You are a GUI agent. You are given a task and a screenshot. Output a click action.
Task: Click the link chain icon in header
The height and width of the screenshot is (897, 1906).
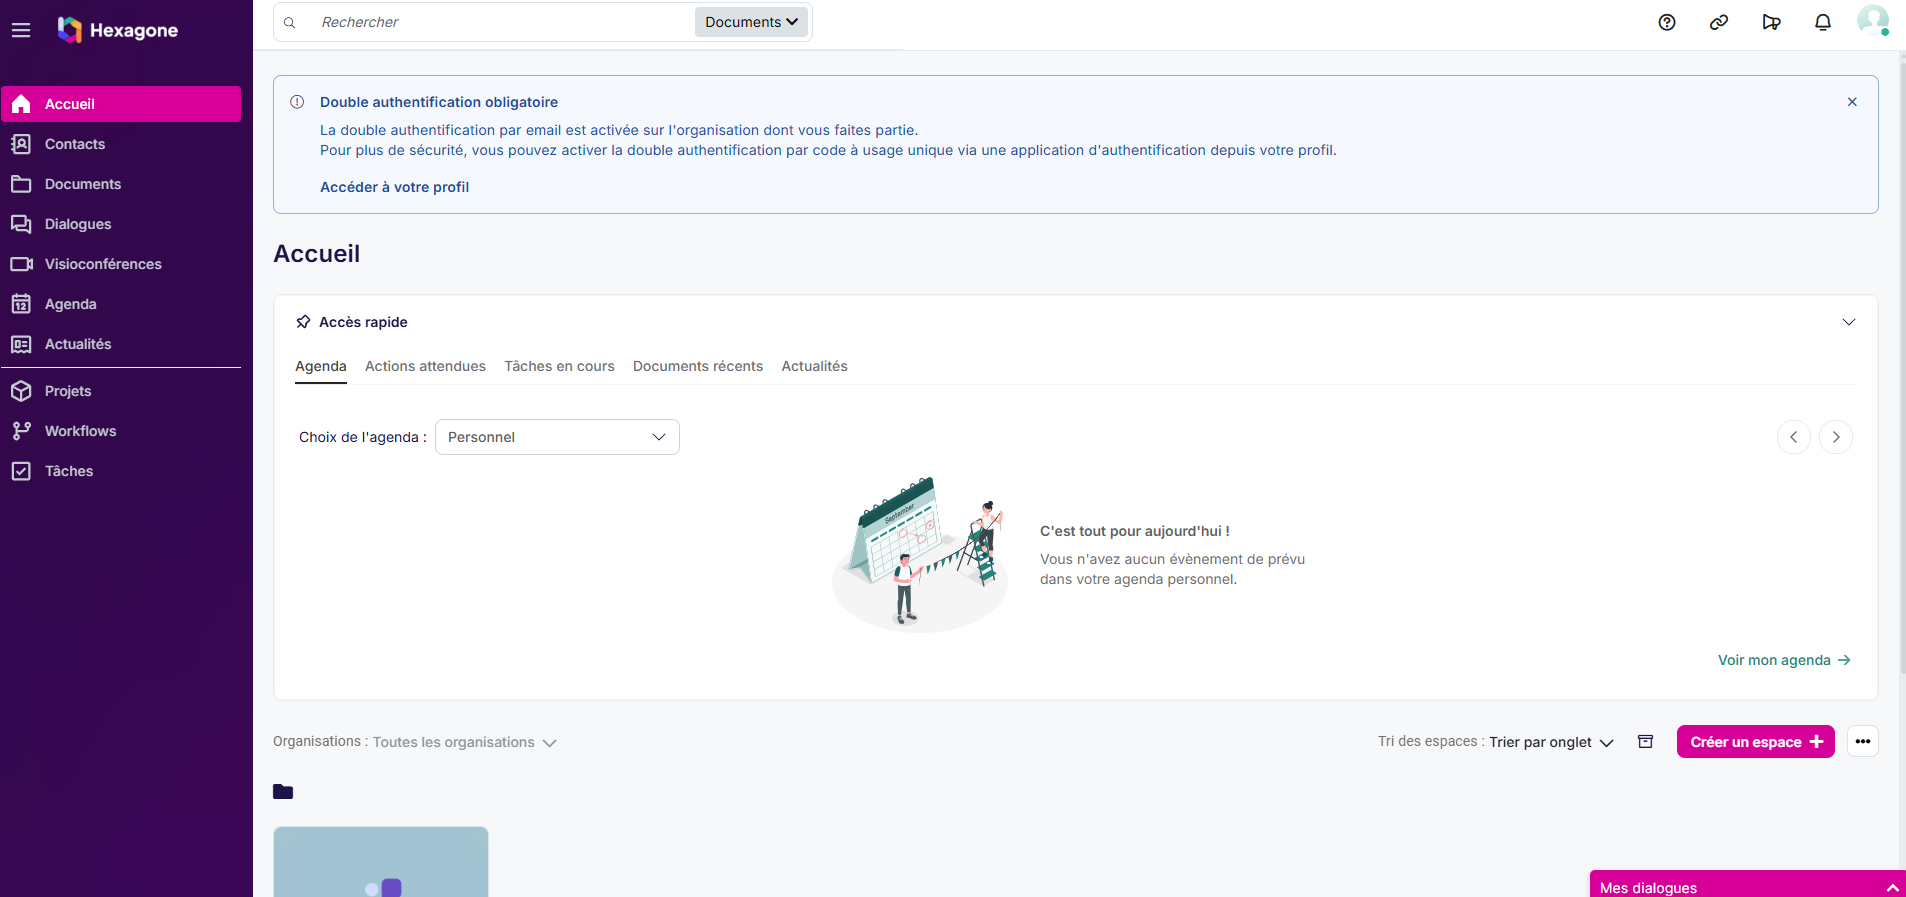[x=1719, y=22]
